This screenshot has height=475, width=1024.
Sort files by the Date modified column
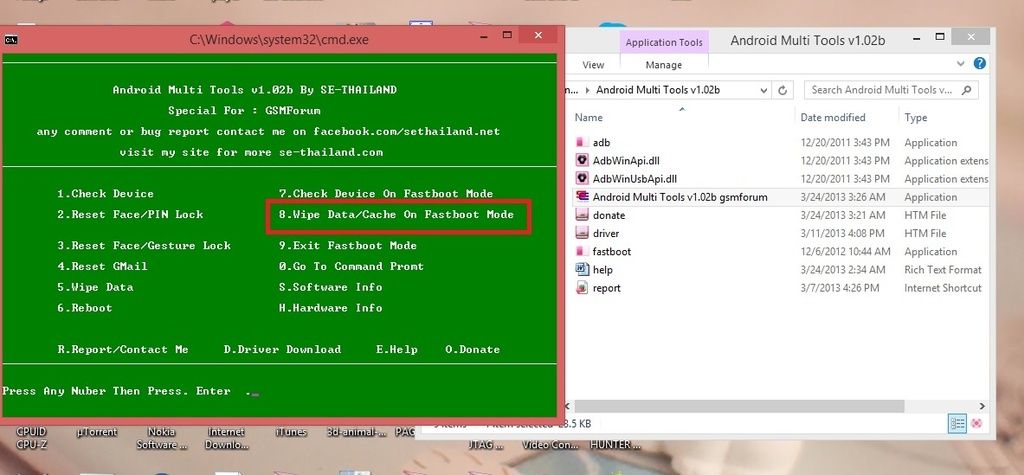point(833,117)
